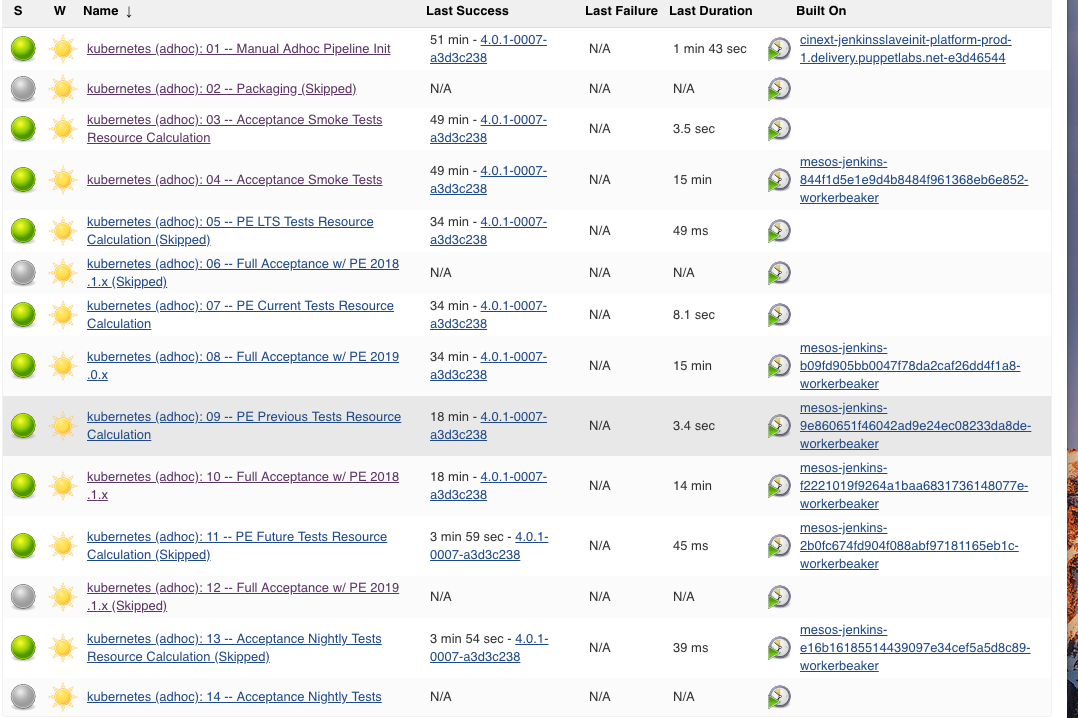Screen dimensions: 1078x718
Task: Click '8.1 sec' duration of job 07
Action: click(694, 314)
